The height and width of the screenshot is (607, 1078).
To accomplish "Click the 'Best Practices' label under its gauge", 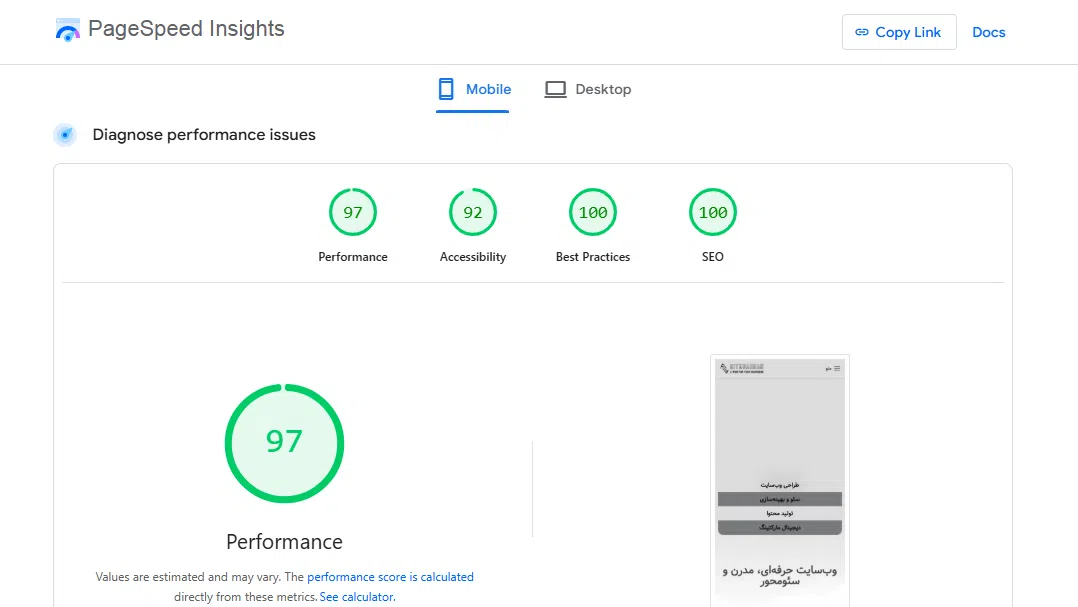I will coord(593,257).
